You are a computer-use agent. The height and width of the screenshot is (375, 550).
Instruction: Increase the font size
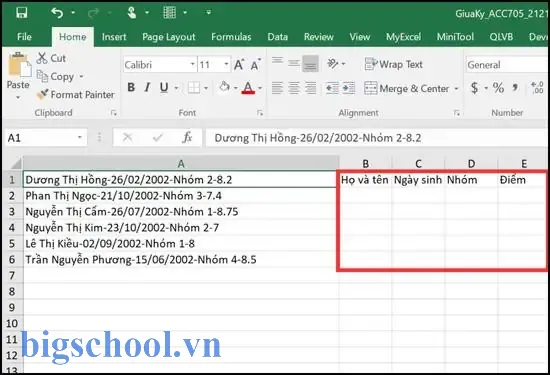[239, 65]
